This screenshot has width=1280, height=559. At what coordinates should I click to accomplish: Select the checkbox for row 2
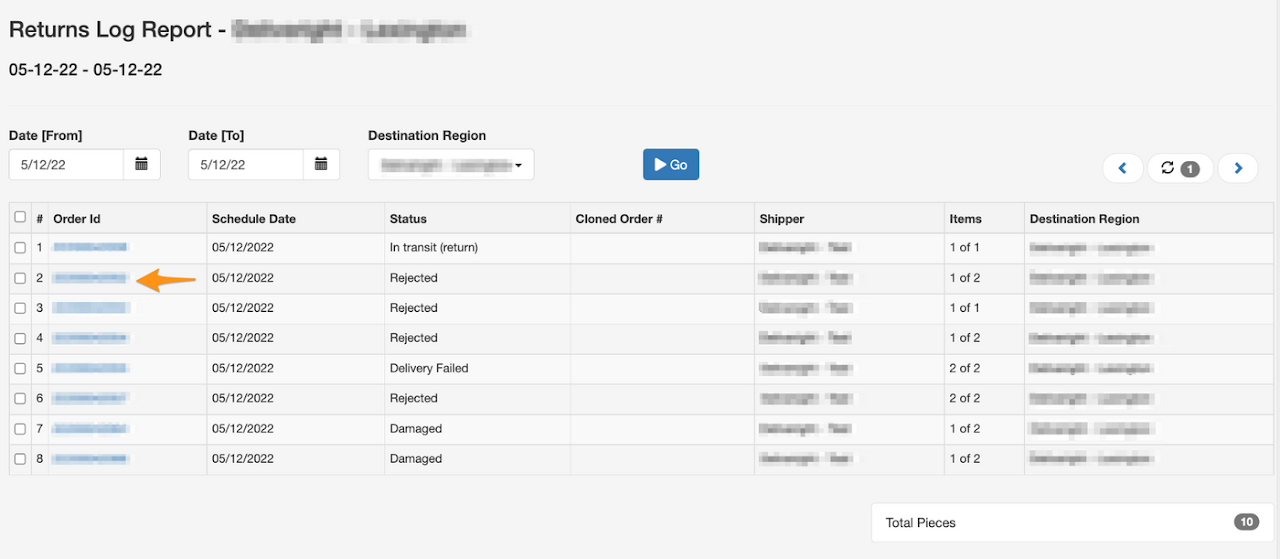pyautogui.click(x=20, y=278)
